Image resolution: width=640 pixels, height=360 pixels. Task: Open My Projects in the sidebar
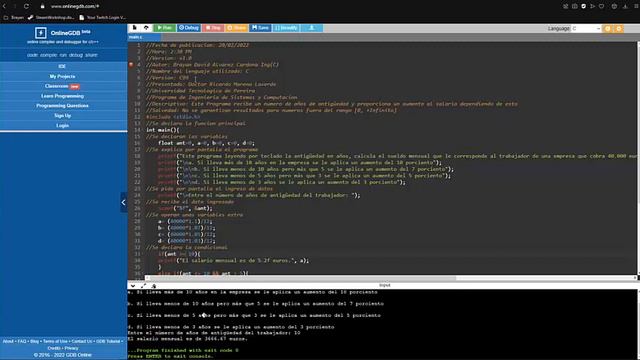coord(62,76)
